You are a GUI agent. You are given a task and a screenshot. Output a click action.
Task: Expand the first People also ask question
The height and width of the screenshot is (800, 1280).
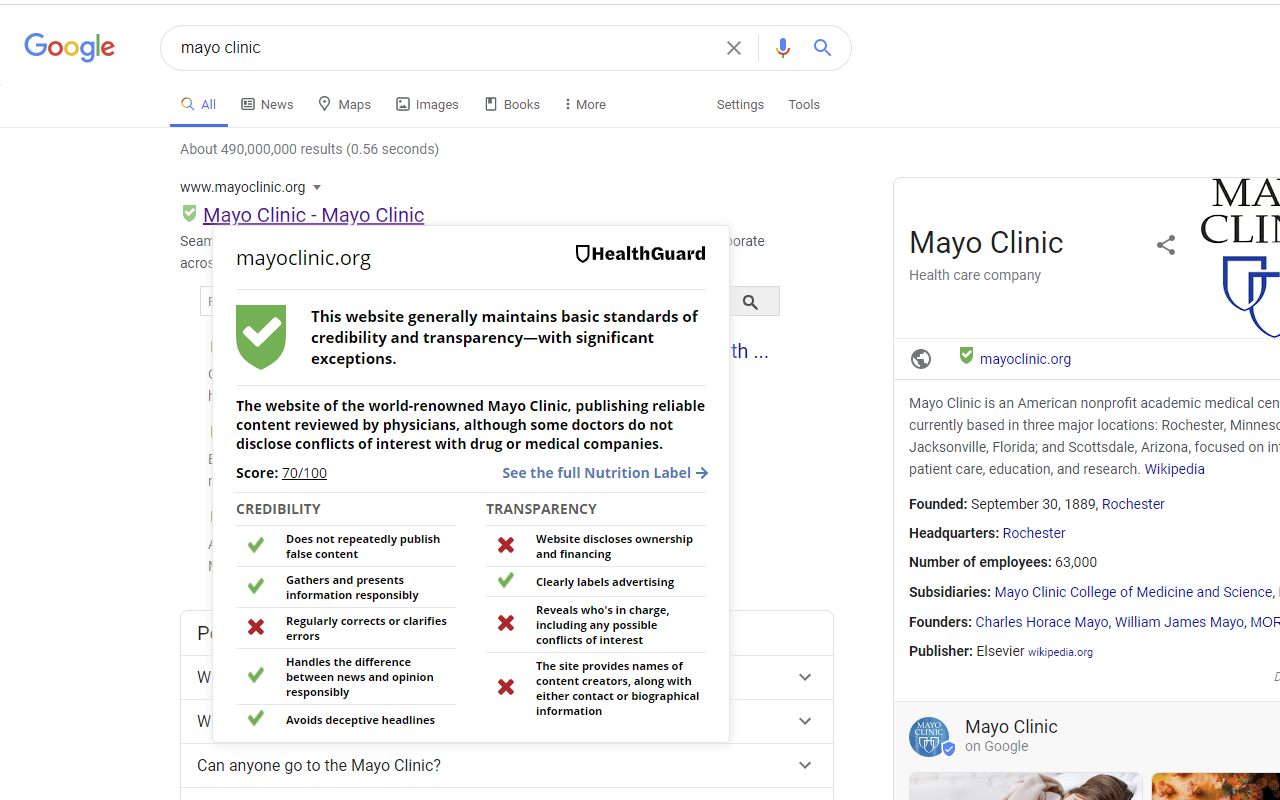coord(804,677)
